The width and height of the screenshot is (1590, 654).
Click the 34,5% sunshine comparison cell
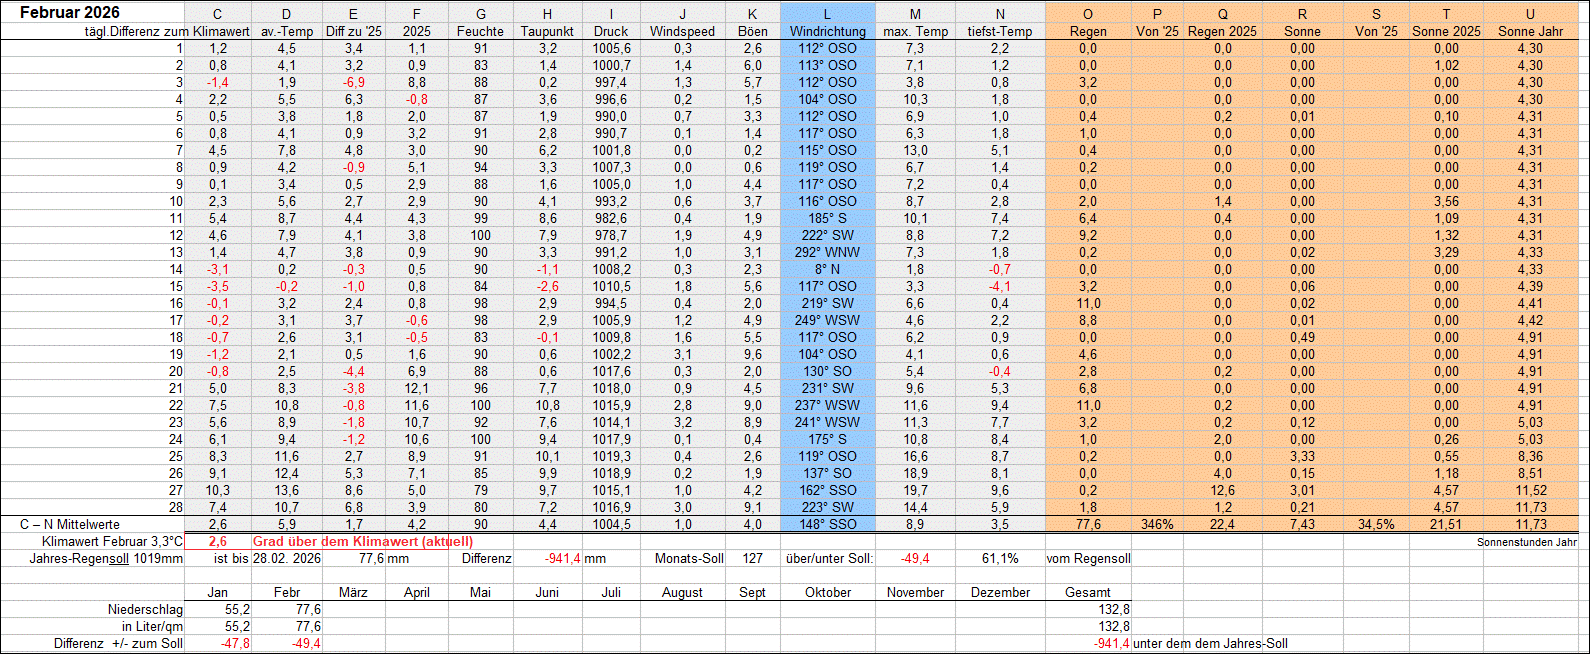click(1375, 524)
